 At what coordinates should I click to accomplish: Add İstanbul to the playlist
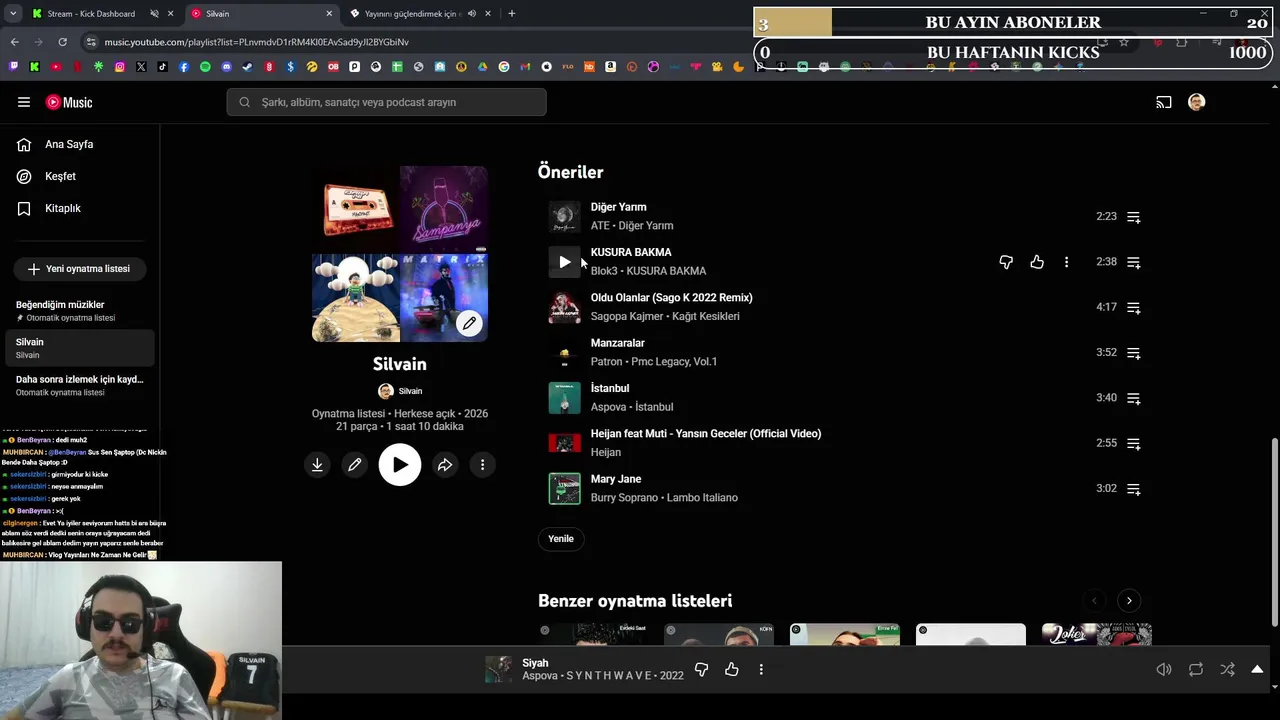coord(1134,398)
